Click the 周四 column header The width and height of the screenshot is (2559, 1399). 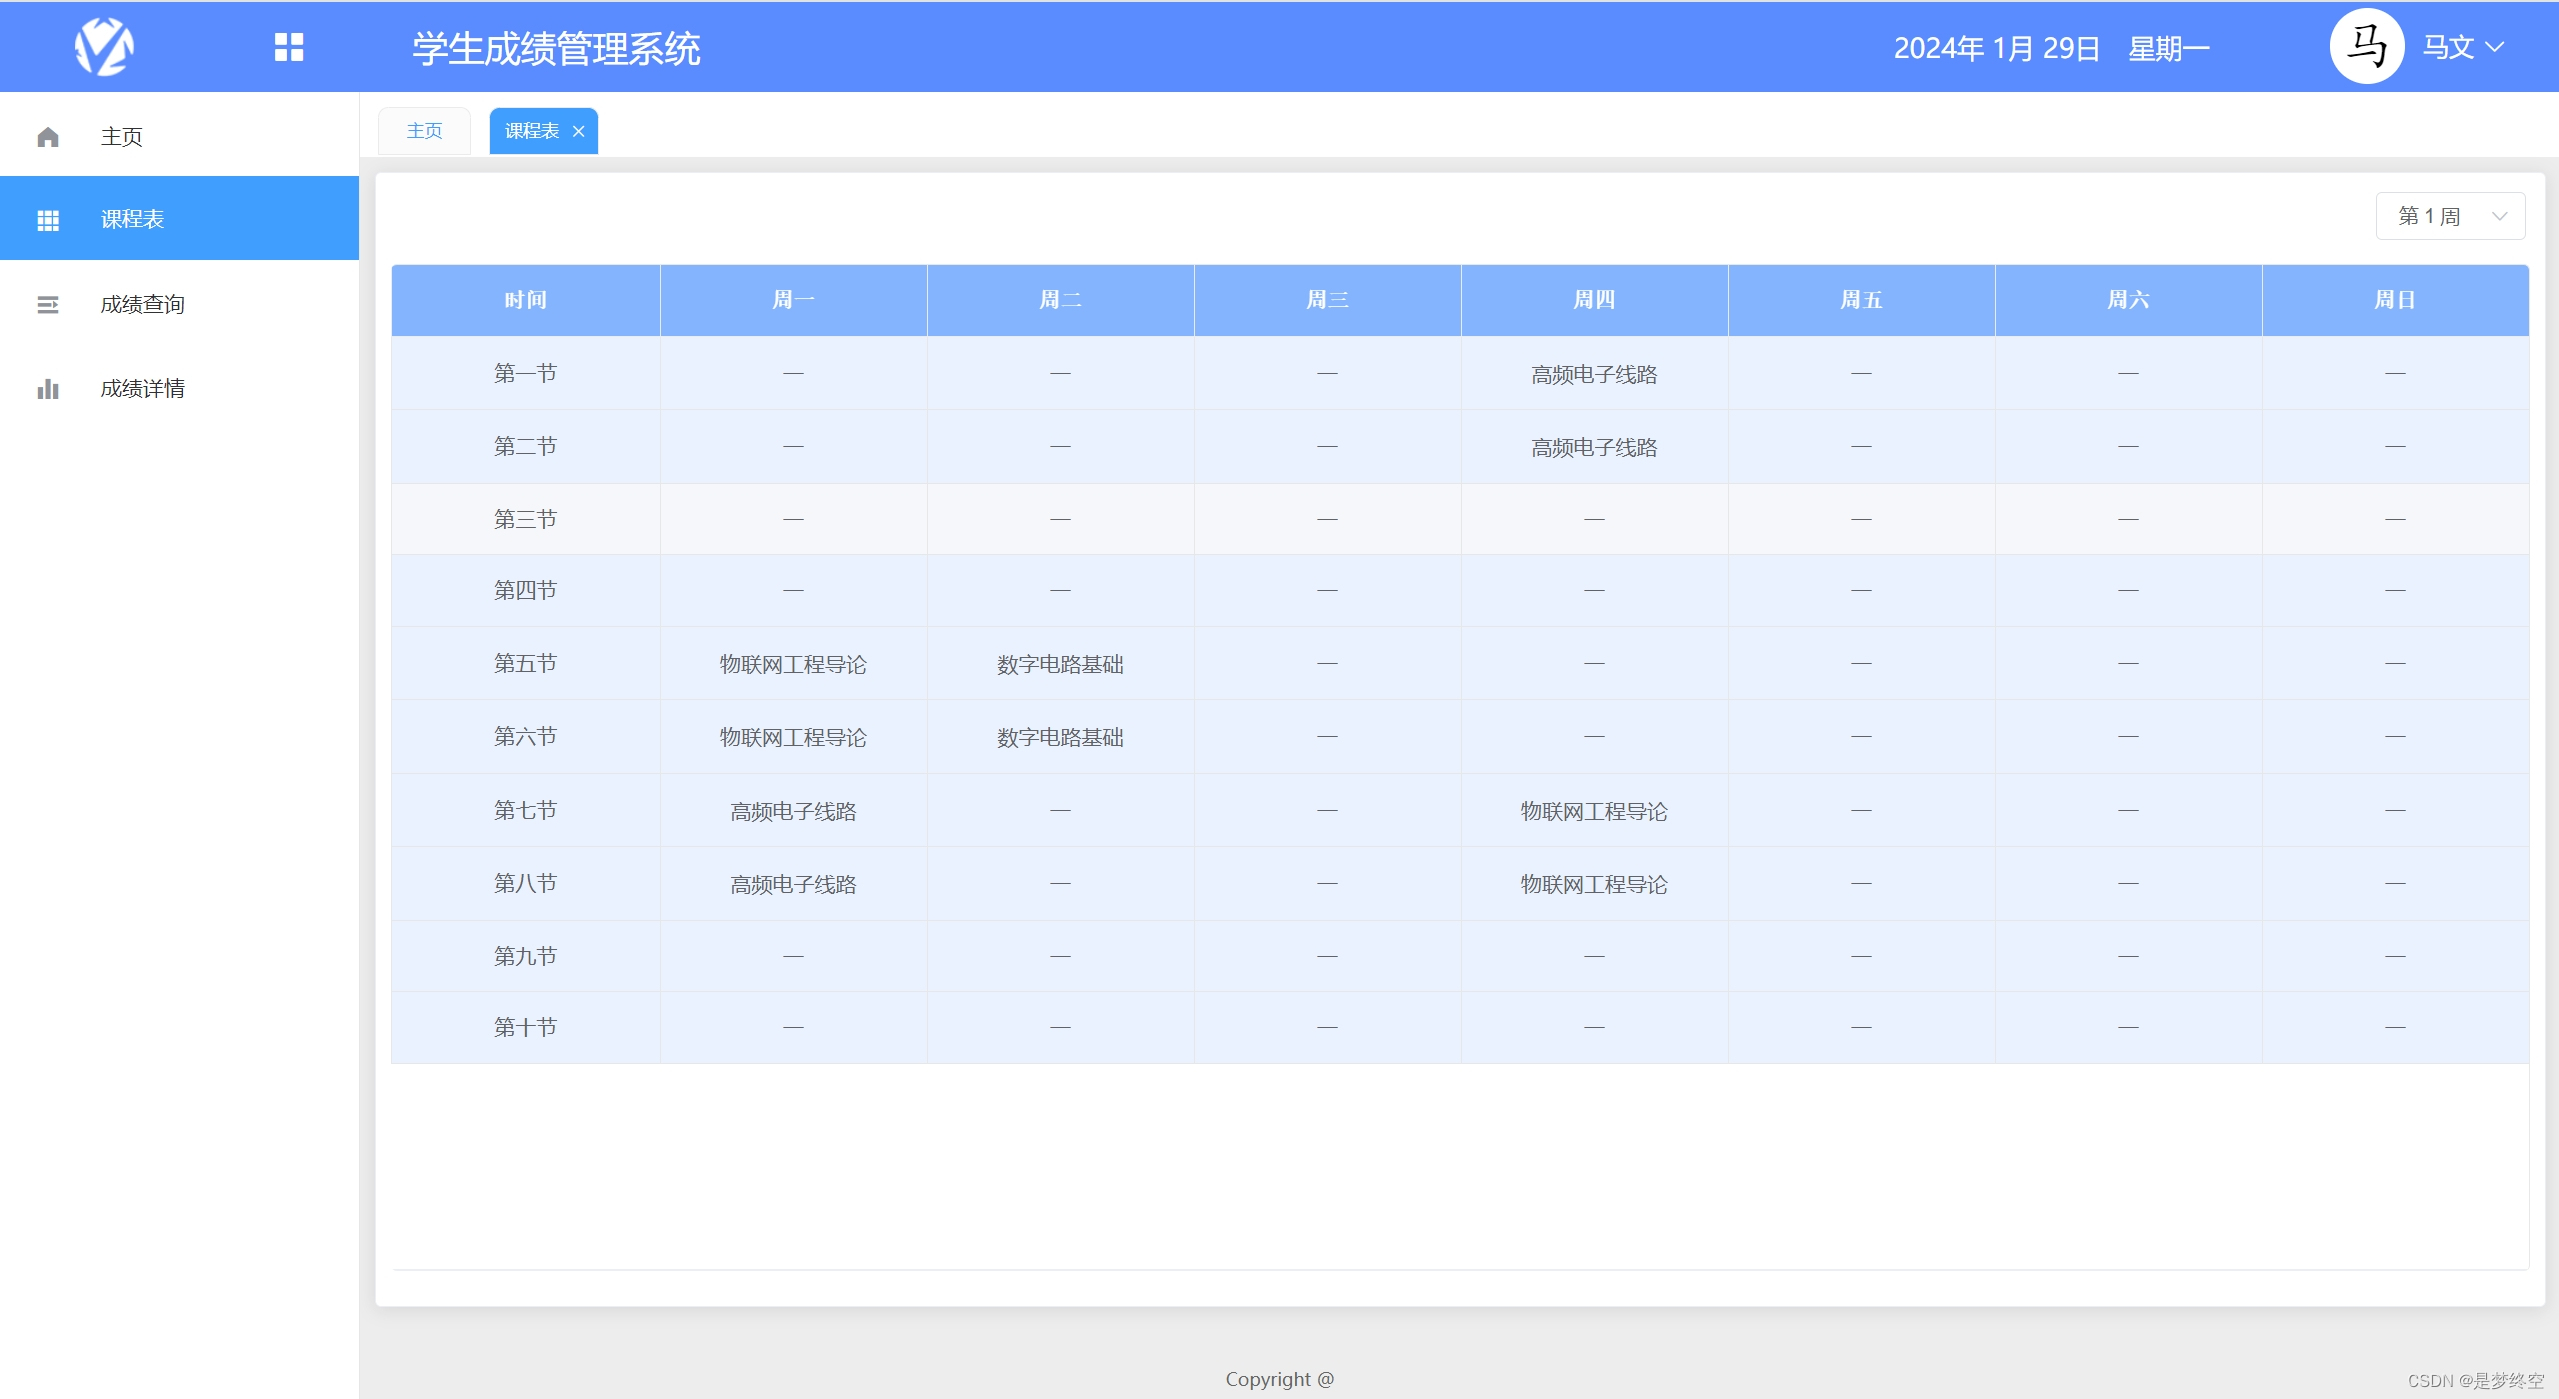1594,300
